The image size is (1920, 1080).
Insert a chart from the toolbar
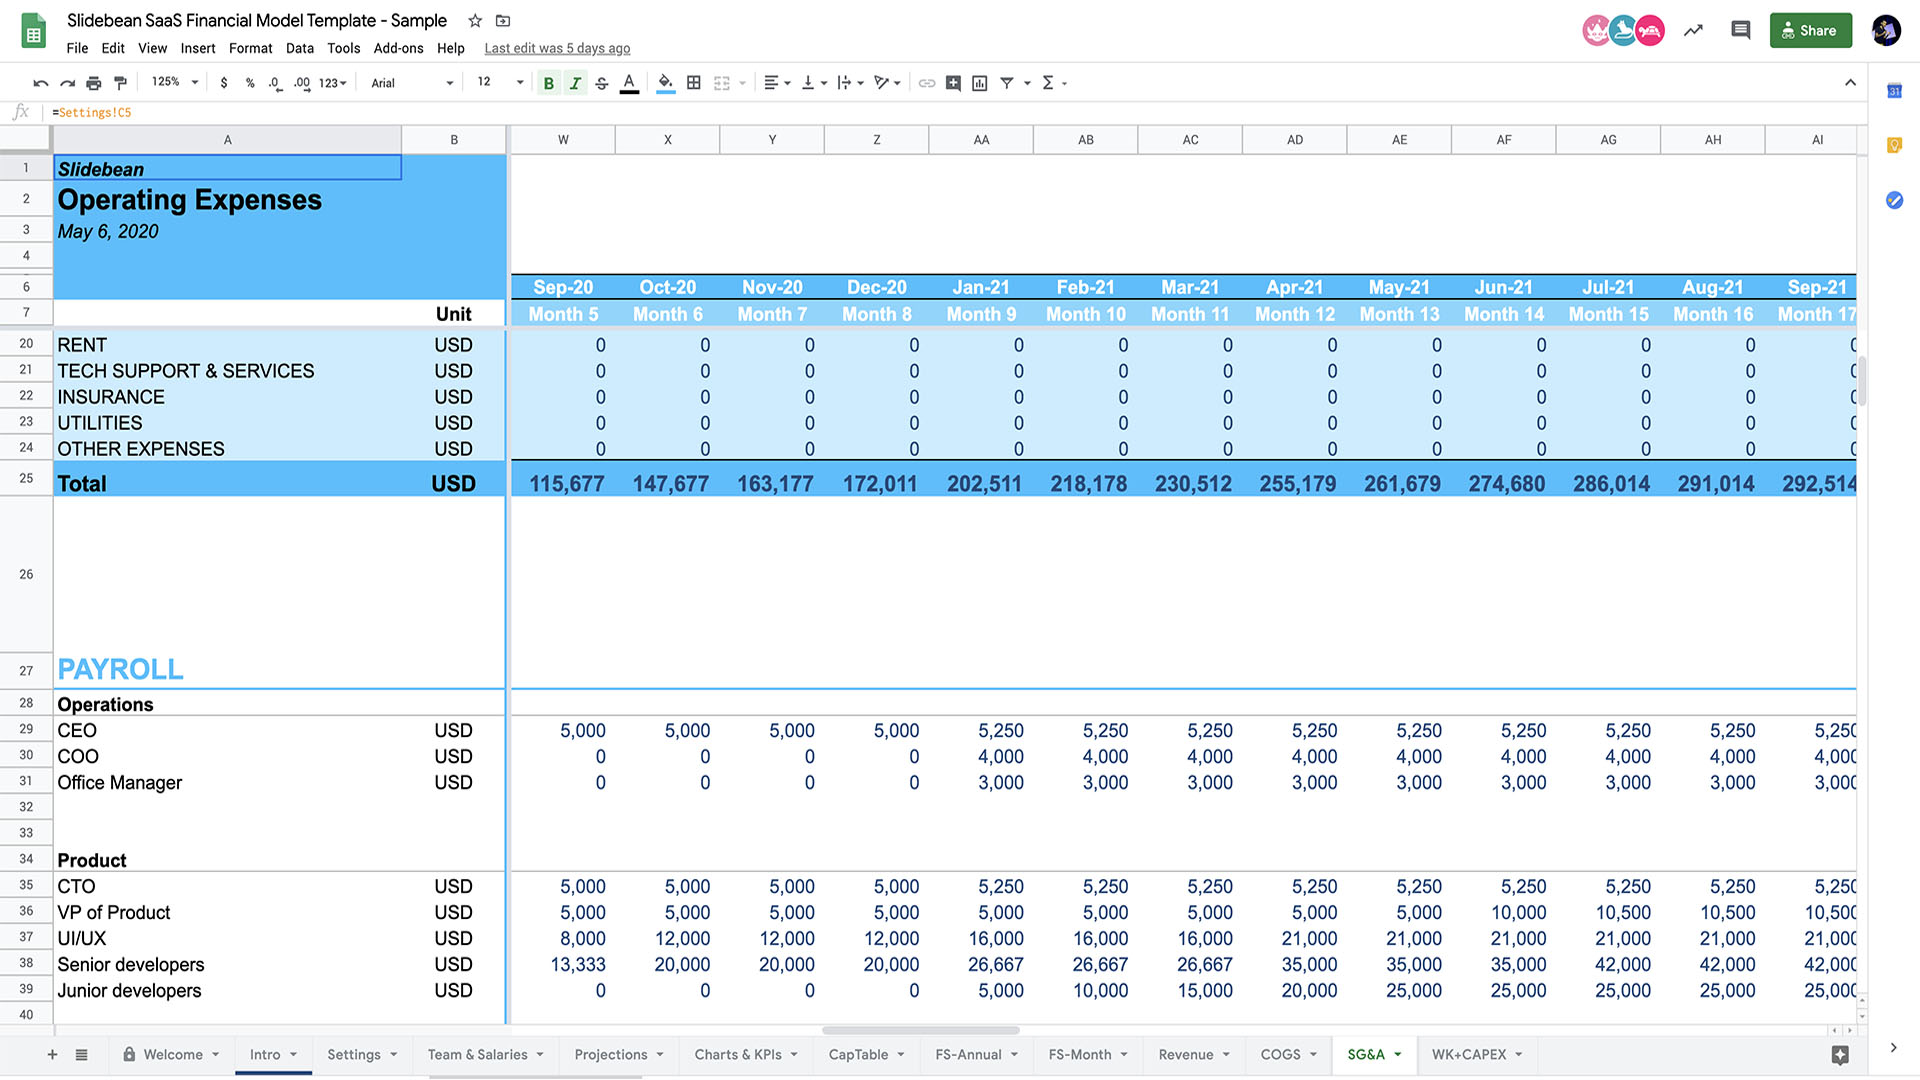(x=980, y=83)
